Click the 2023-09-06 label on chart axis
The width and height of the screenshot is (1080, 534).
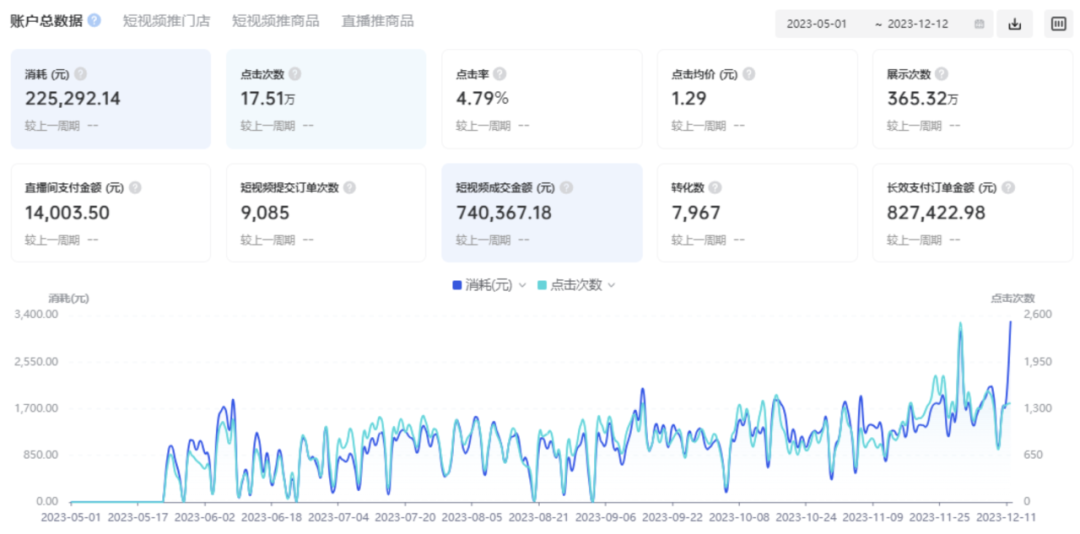[x=605, y=516]
